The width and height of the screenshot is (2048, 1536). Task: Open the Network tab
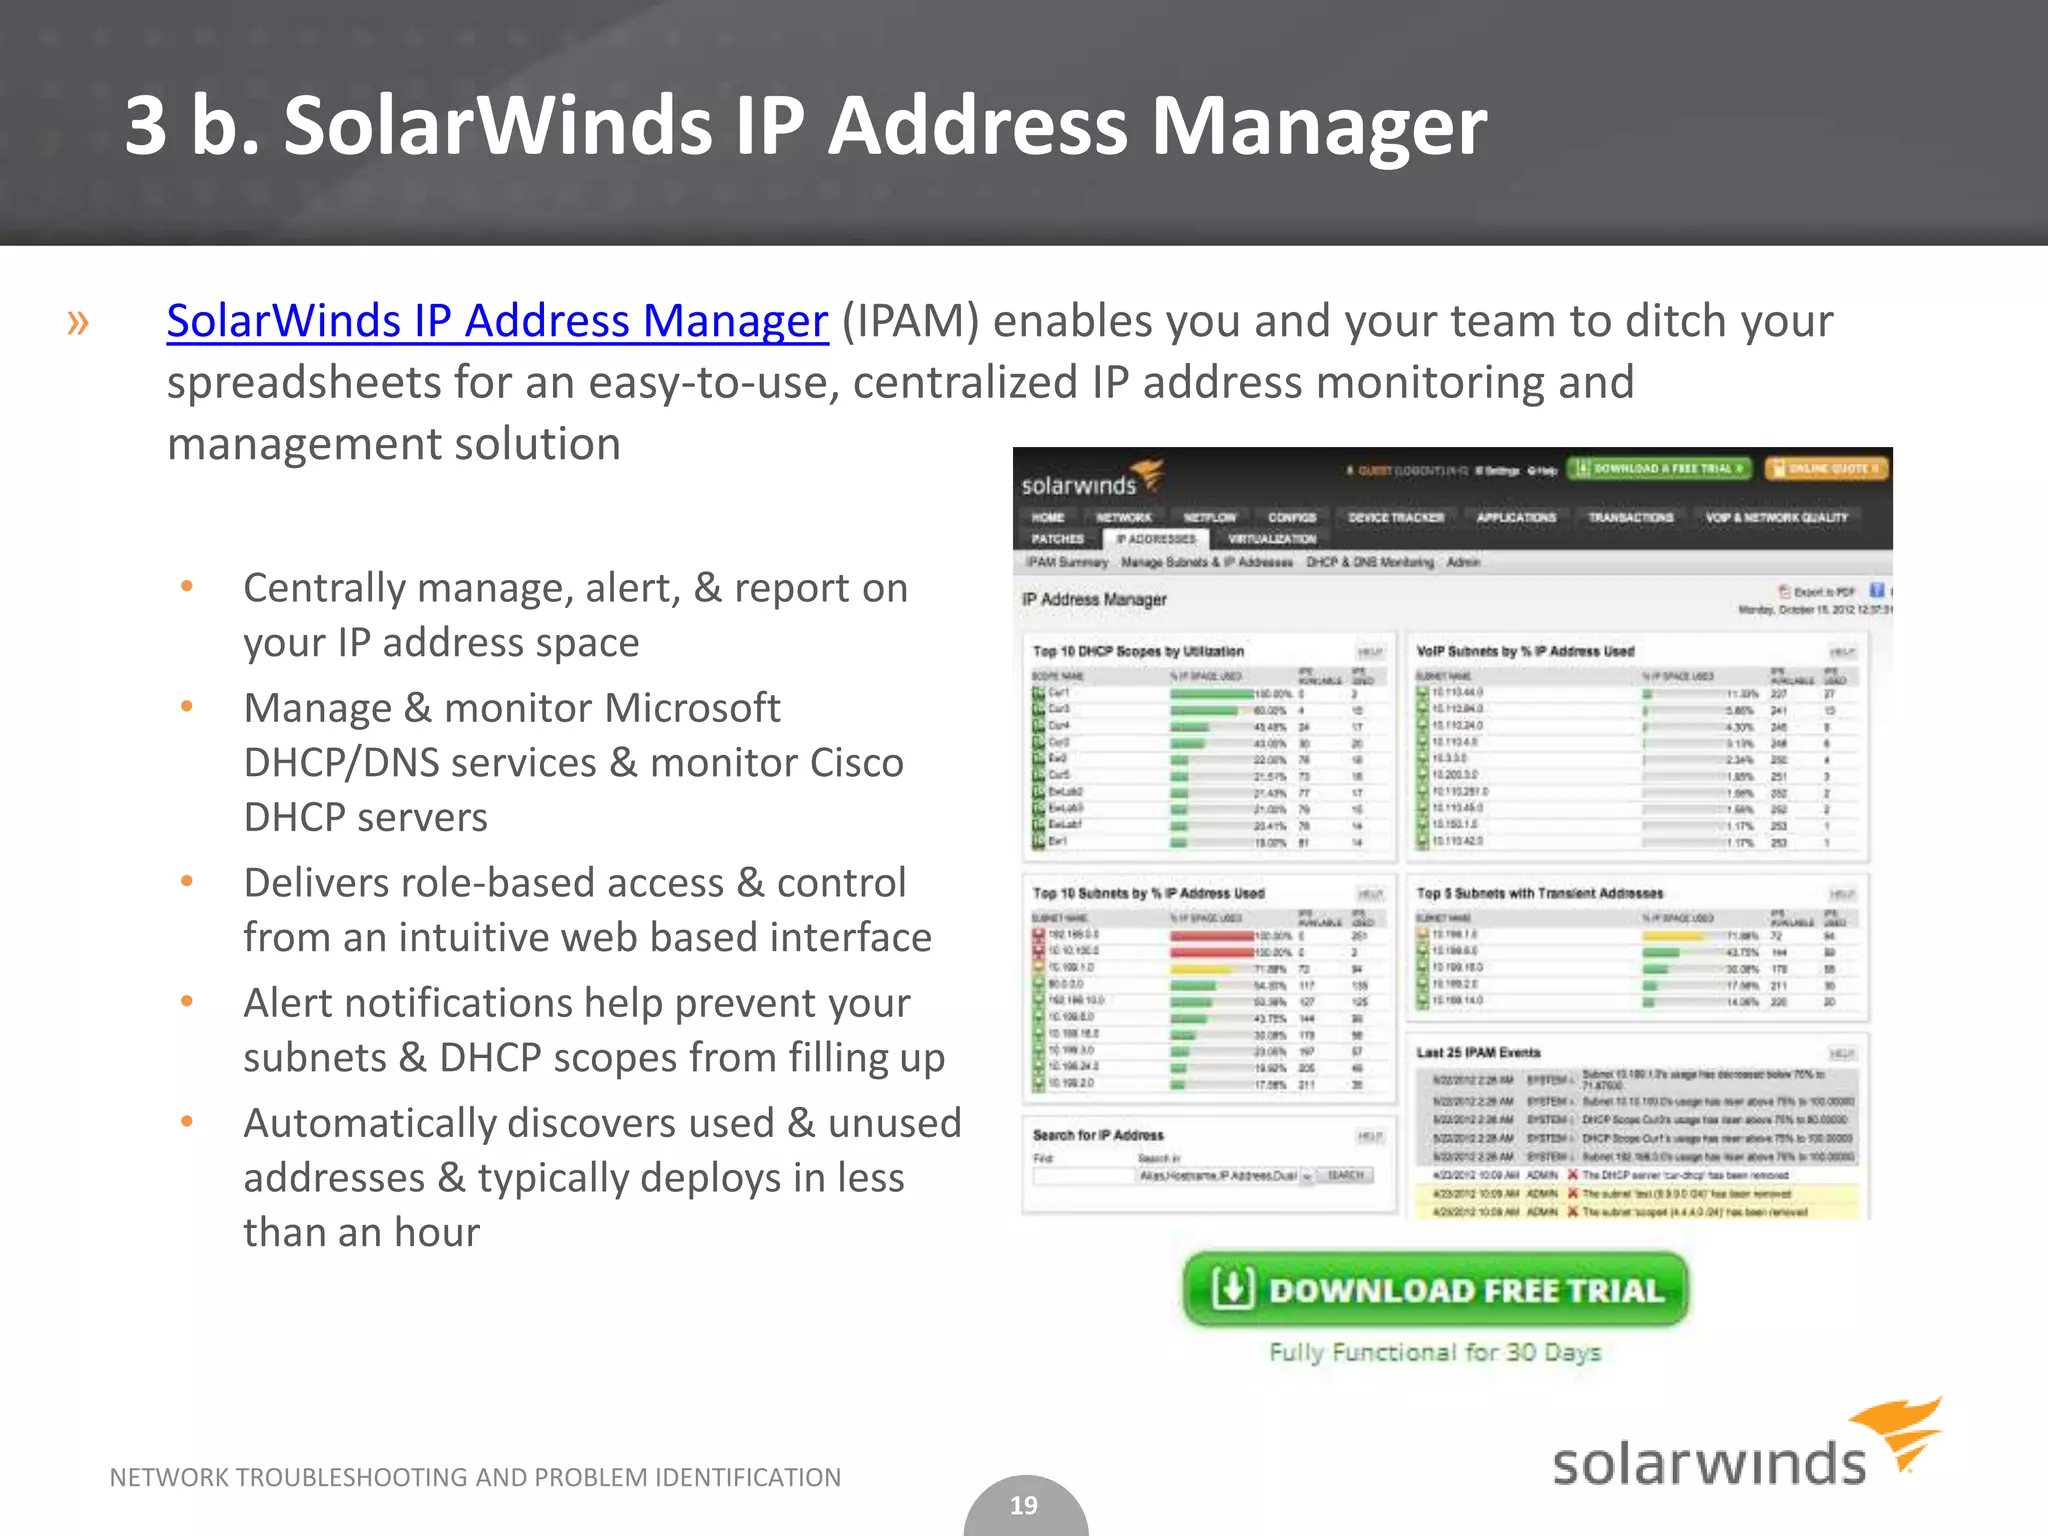(1124, 517)
